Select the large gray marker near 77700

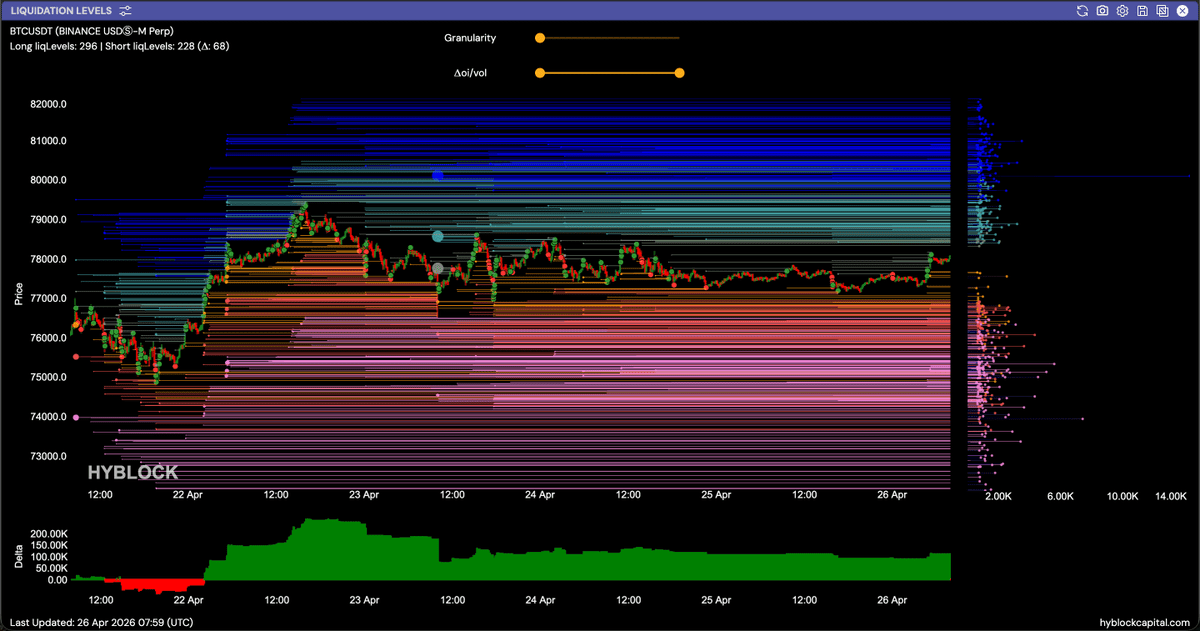click(x=438, y=268)
